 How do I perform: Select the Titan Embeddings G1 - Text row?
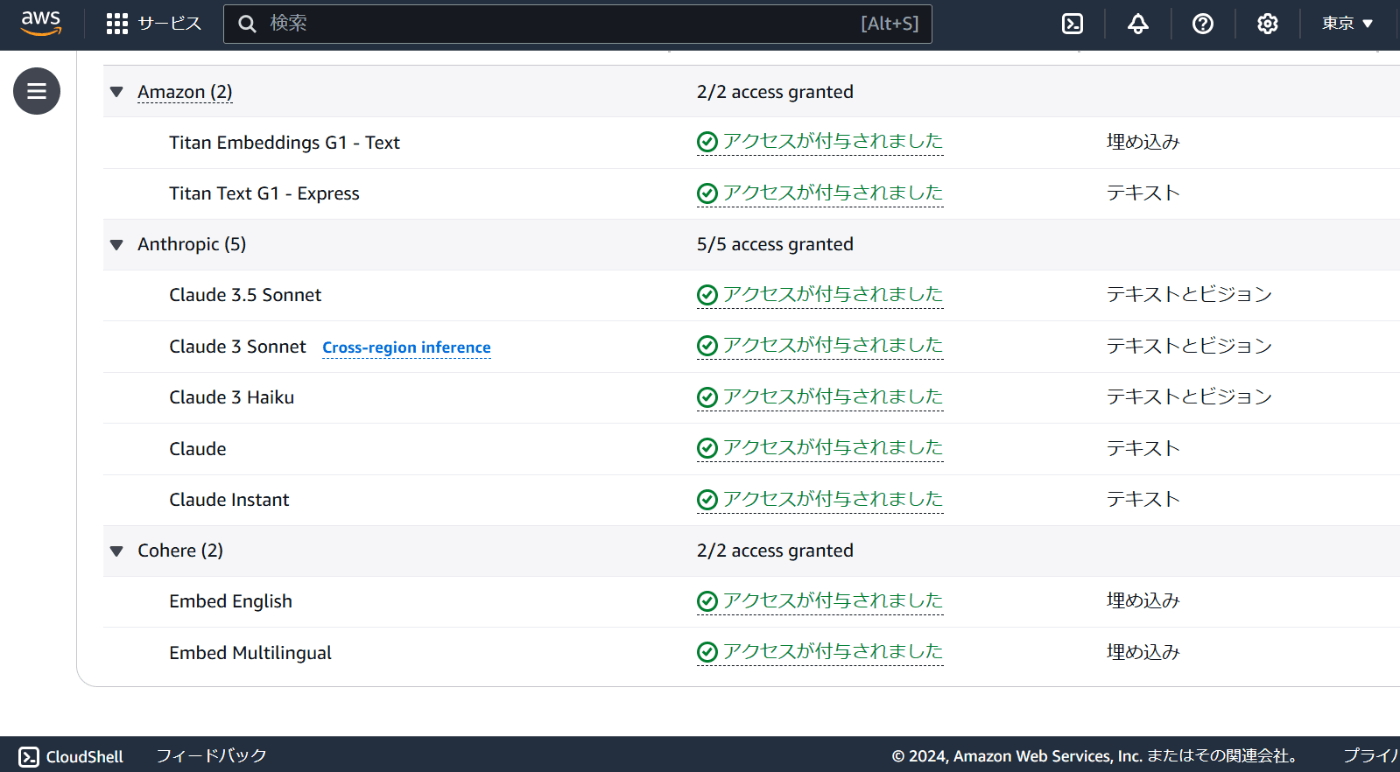[751, 143]
